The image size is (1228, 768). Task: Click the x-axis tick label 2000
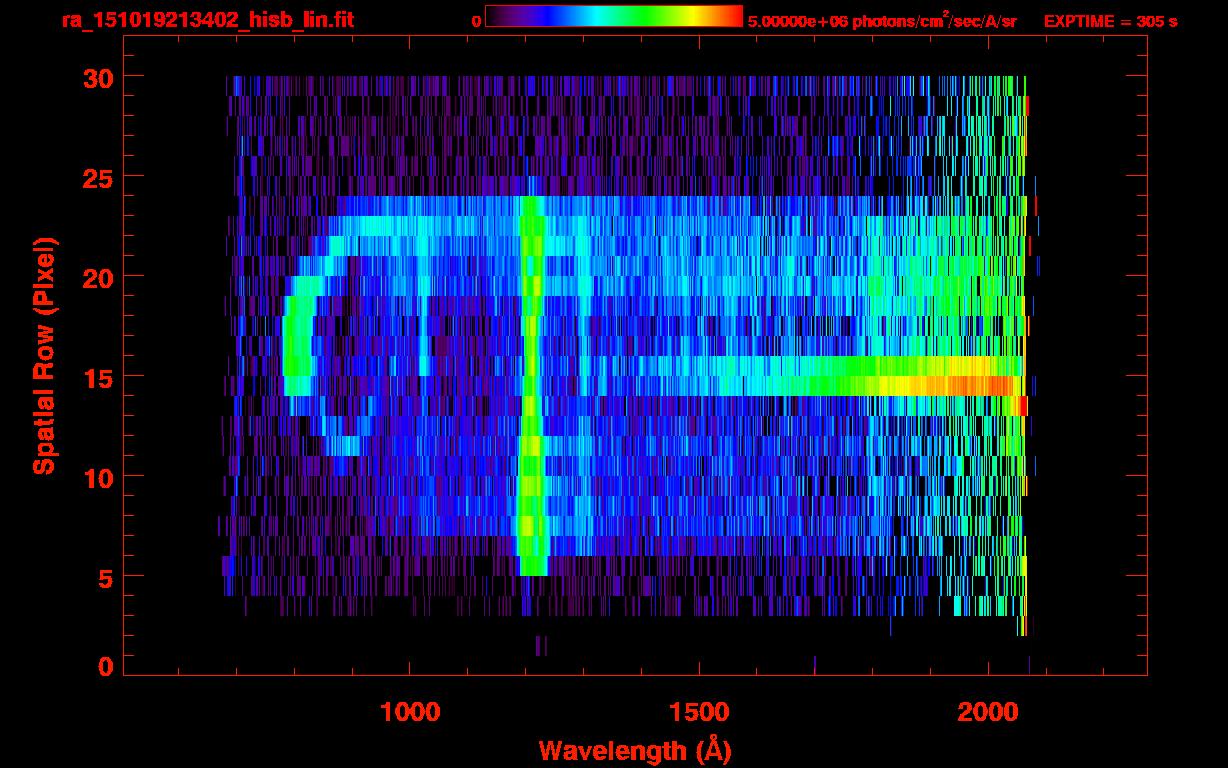click(x=988, y=712)
